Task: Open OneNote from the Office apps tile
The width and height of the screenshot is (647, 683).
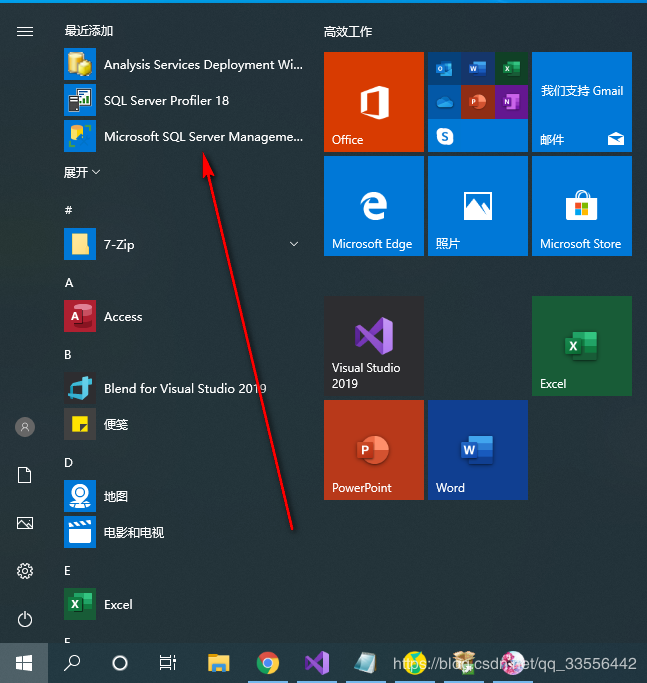Action: 511,102
